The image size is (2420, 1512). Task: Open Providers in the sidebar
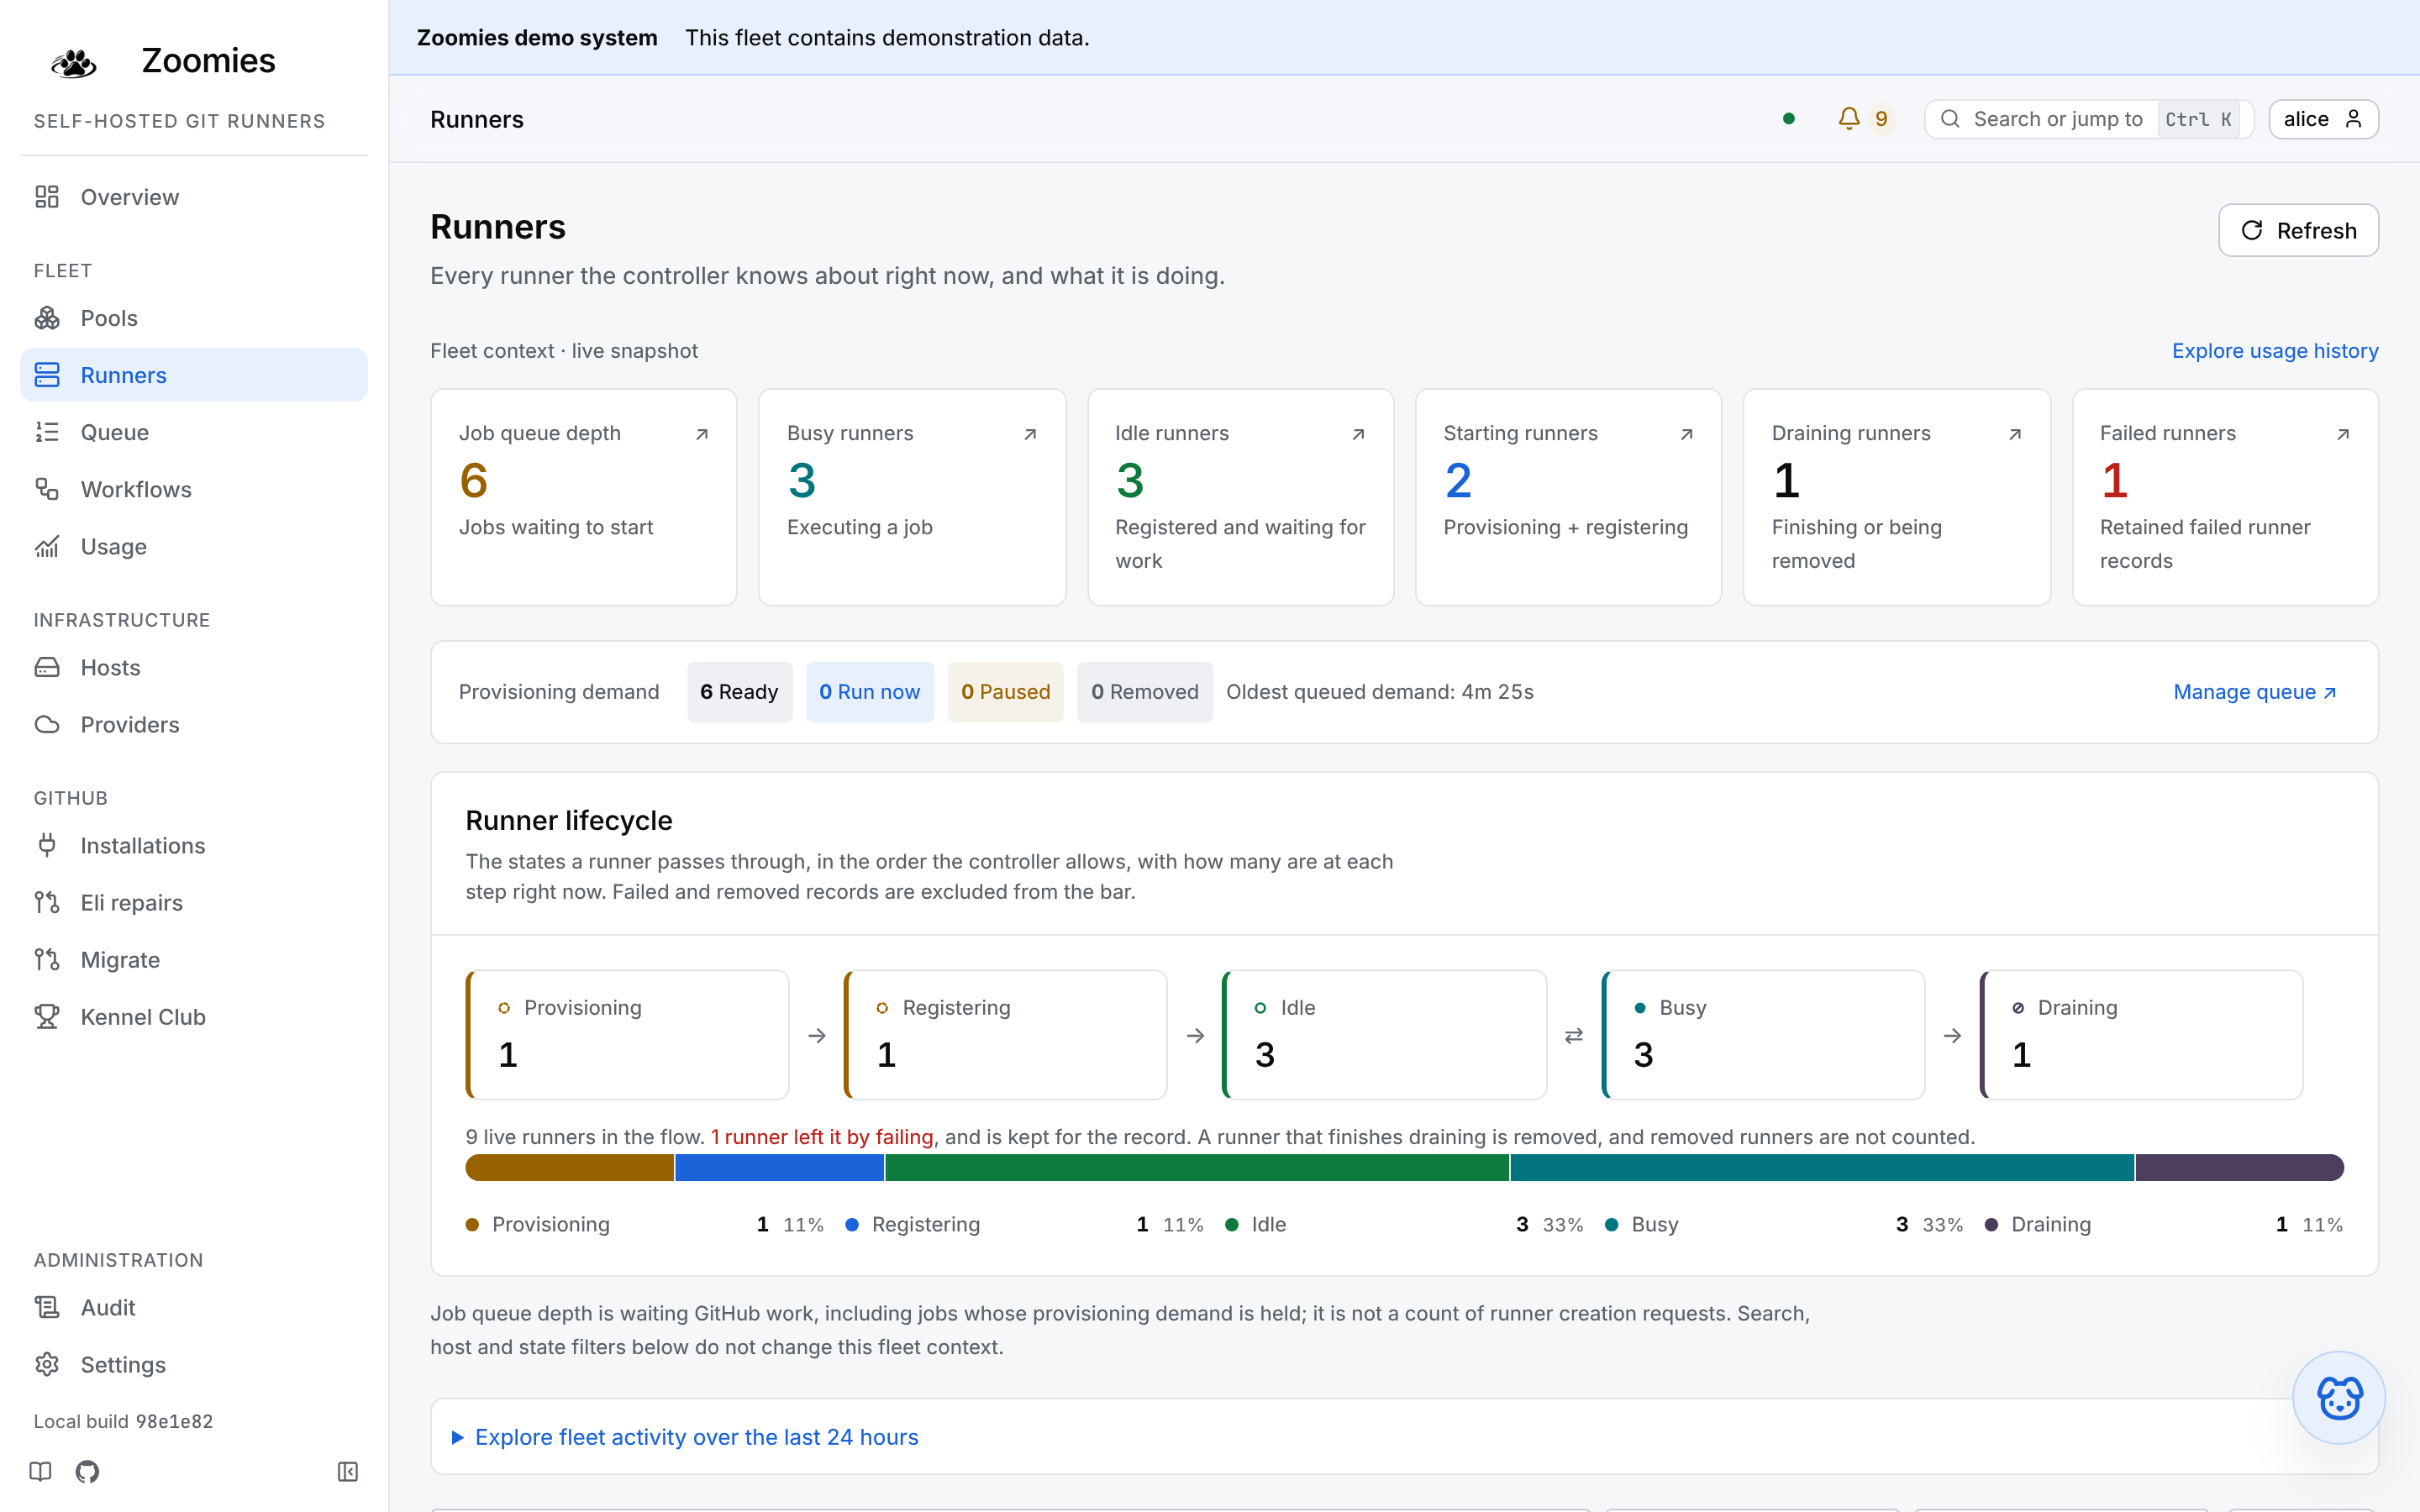point(194,724)
